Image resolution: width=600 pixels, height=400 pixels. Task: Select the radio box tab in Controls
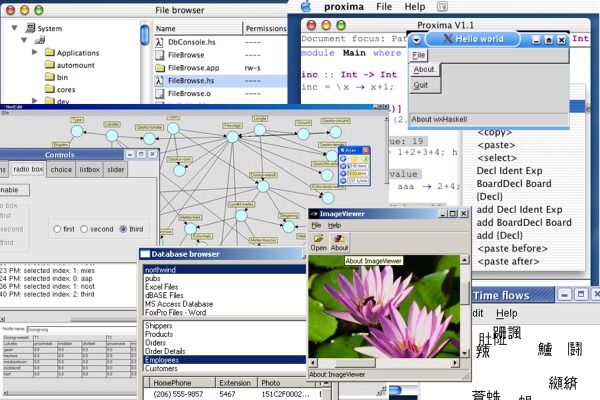coord(28,169)
